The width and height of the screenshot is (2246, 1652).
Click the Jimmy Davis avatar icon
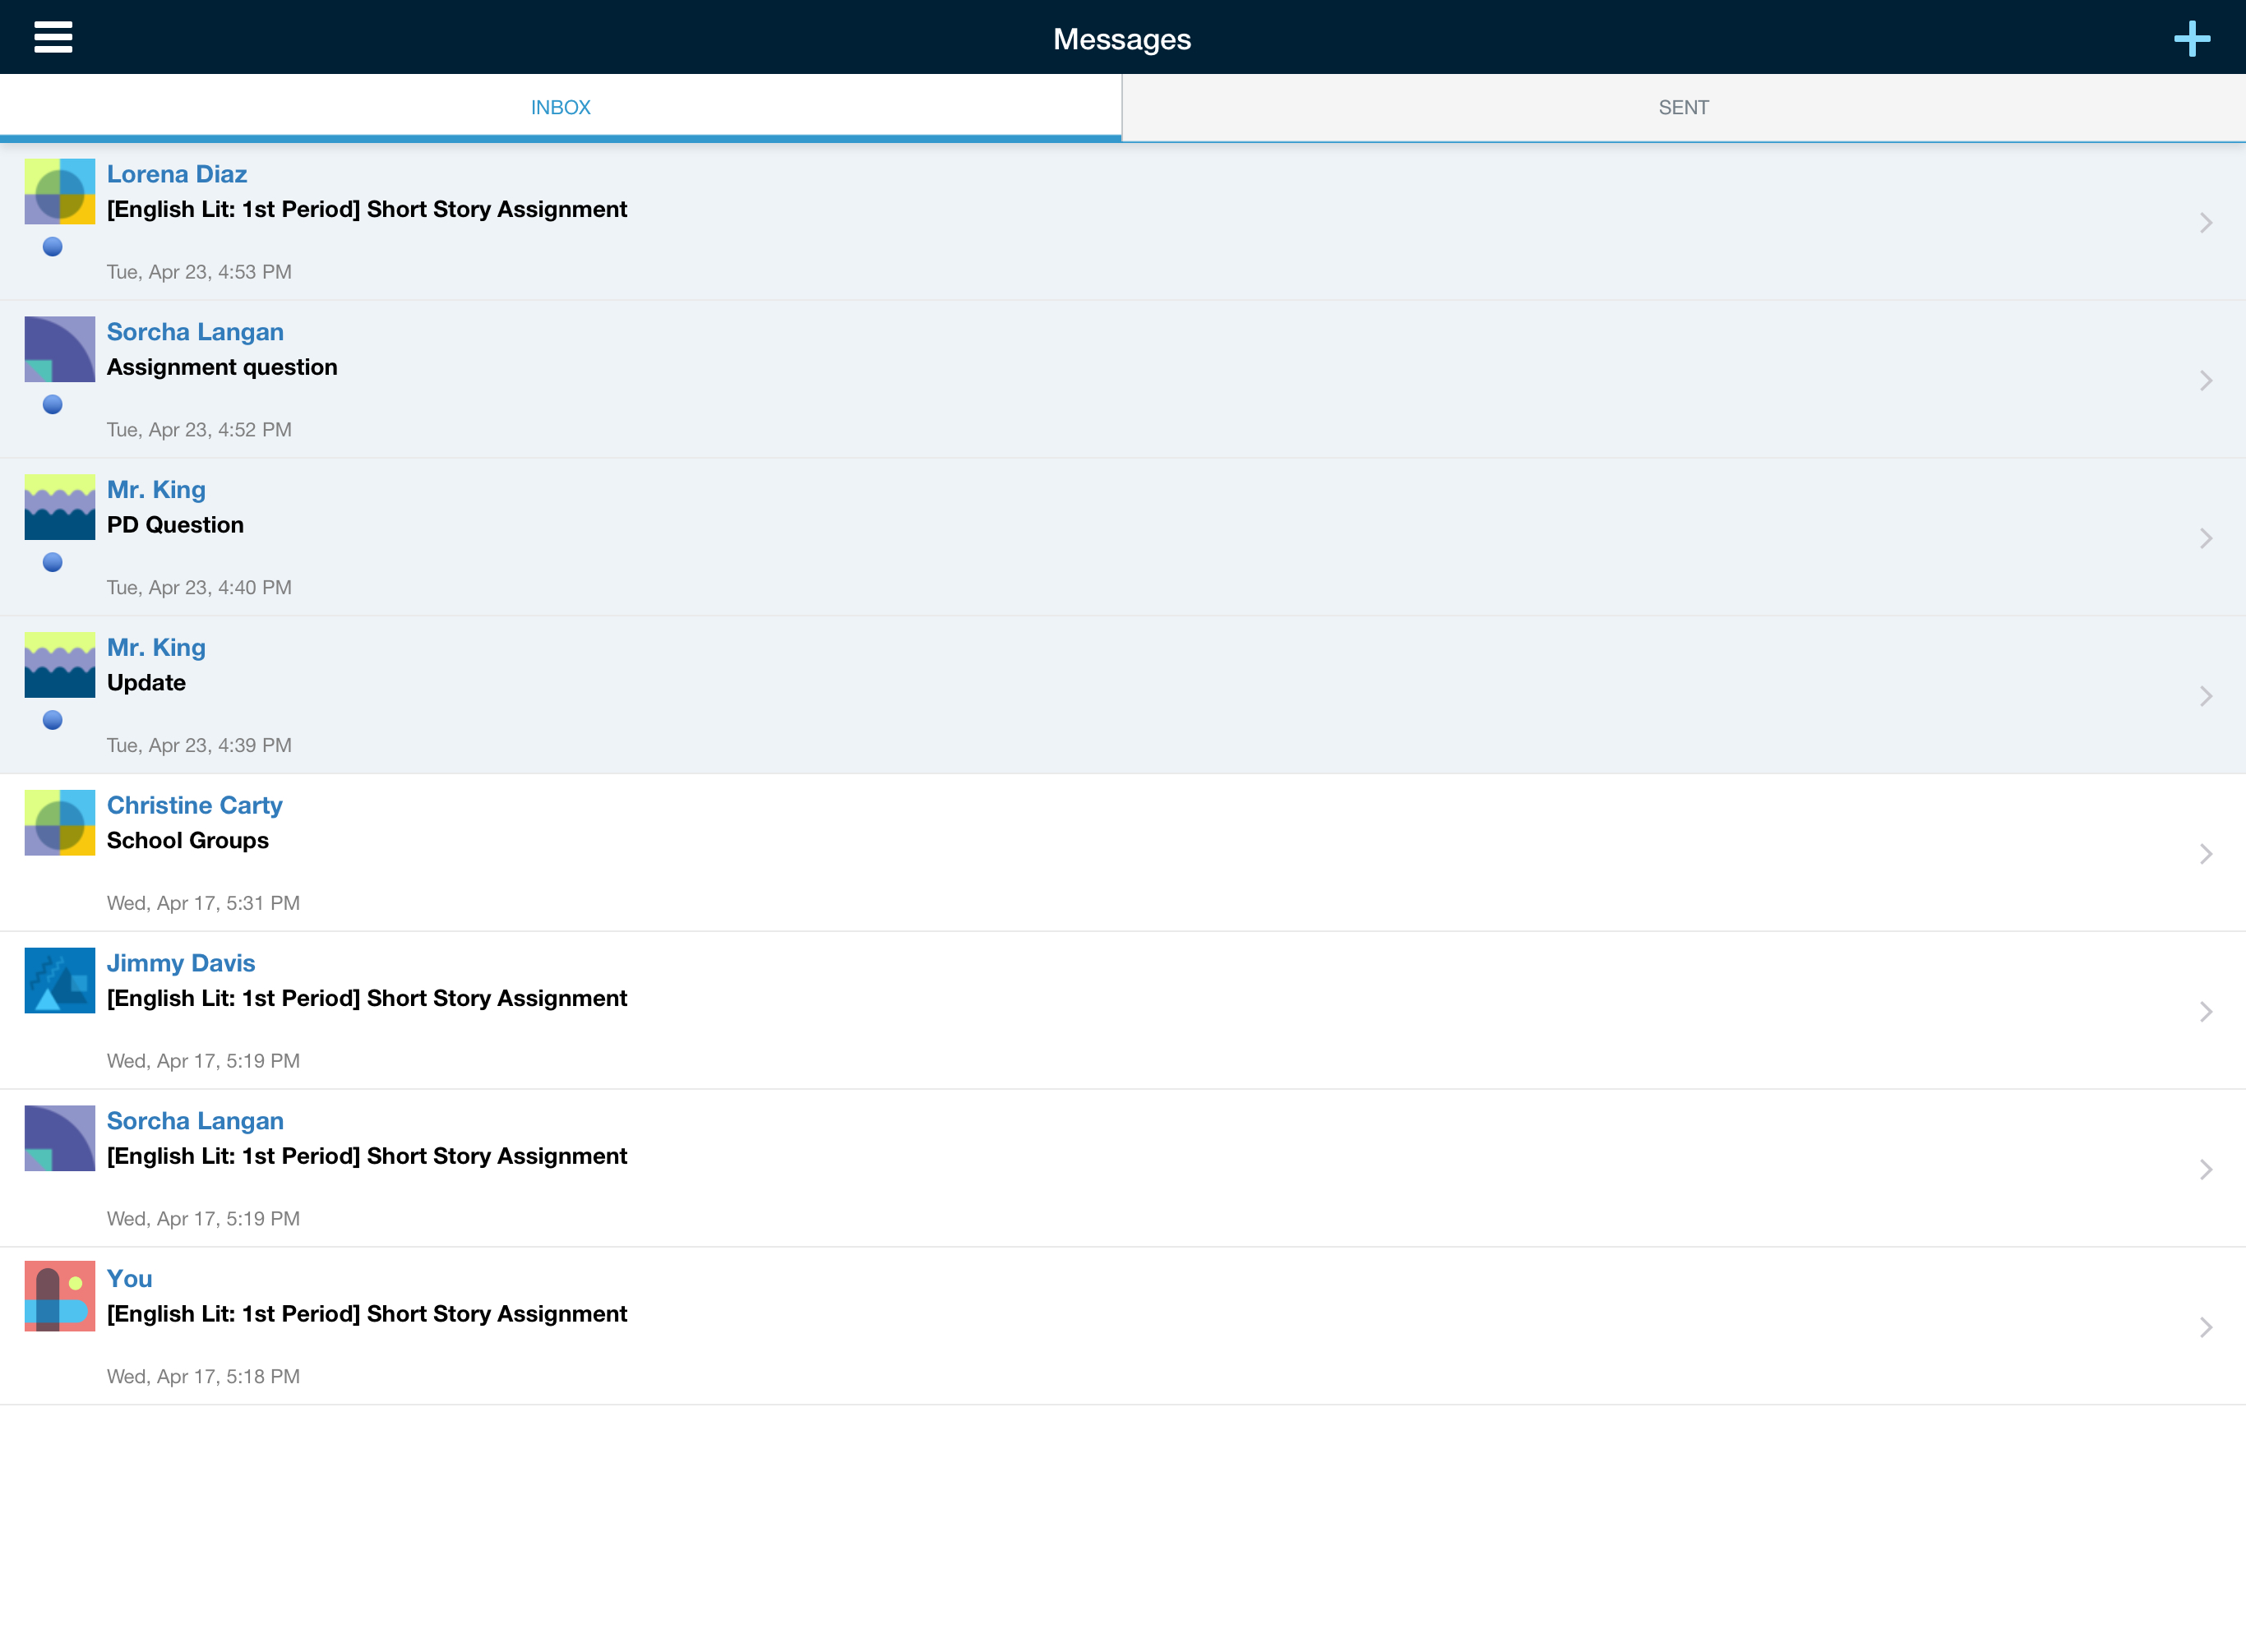point(60,980)
